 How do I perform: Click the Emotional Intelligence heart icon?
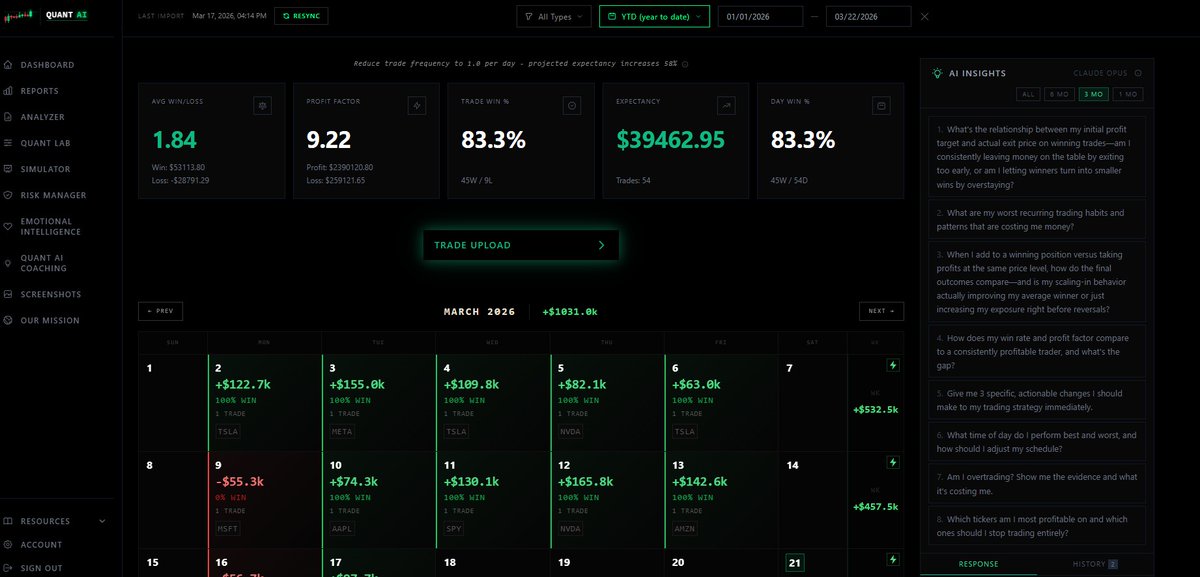[8, 226]
